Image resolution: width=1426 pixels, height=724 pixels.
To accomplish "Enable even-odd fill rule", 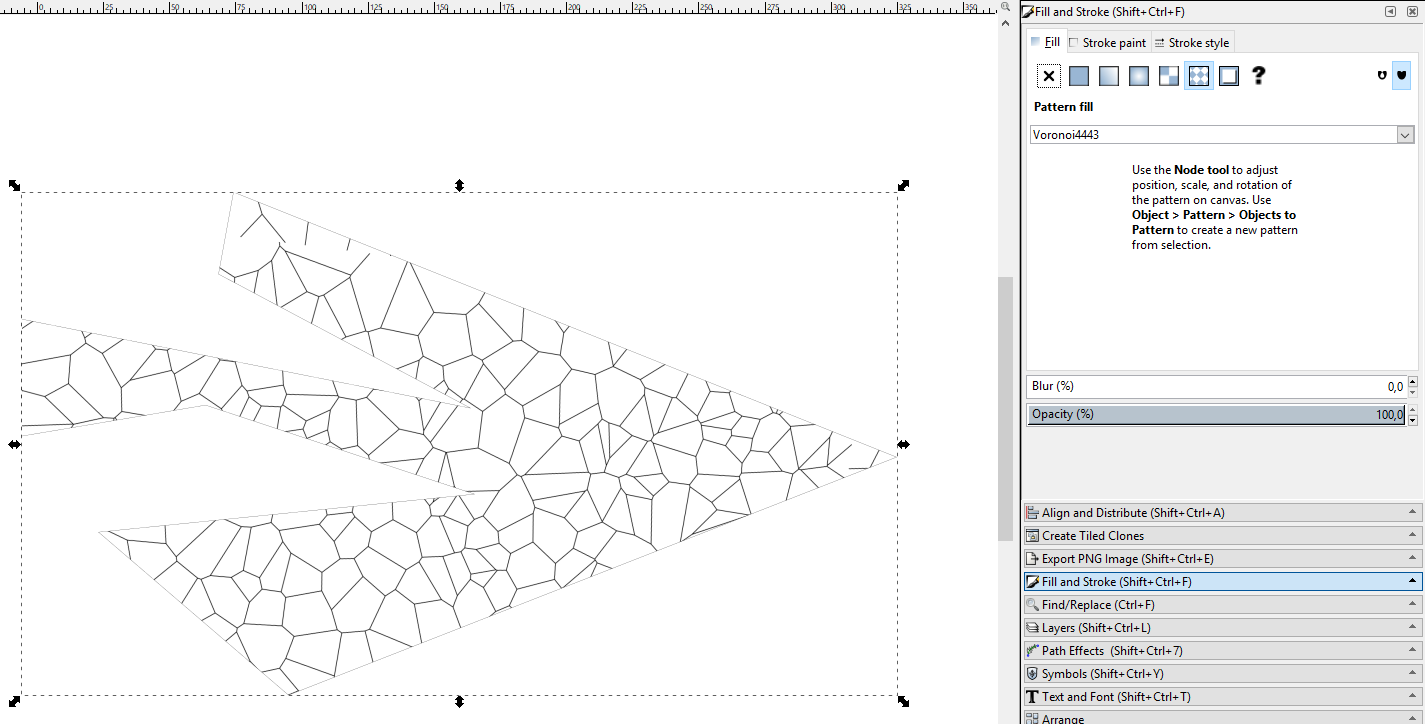I will click(x=1382, y=75).
